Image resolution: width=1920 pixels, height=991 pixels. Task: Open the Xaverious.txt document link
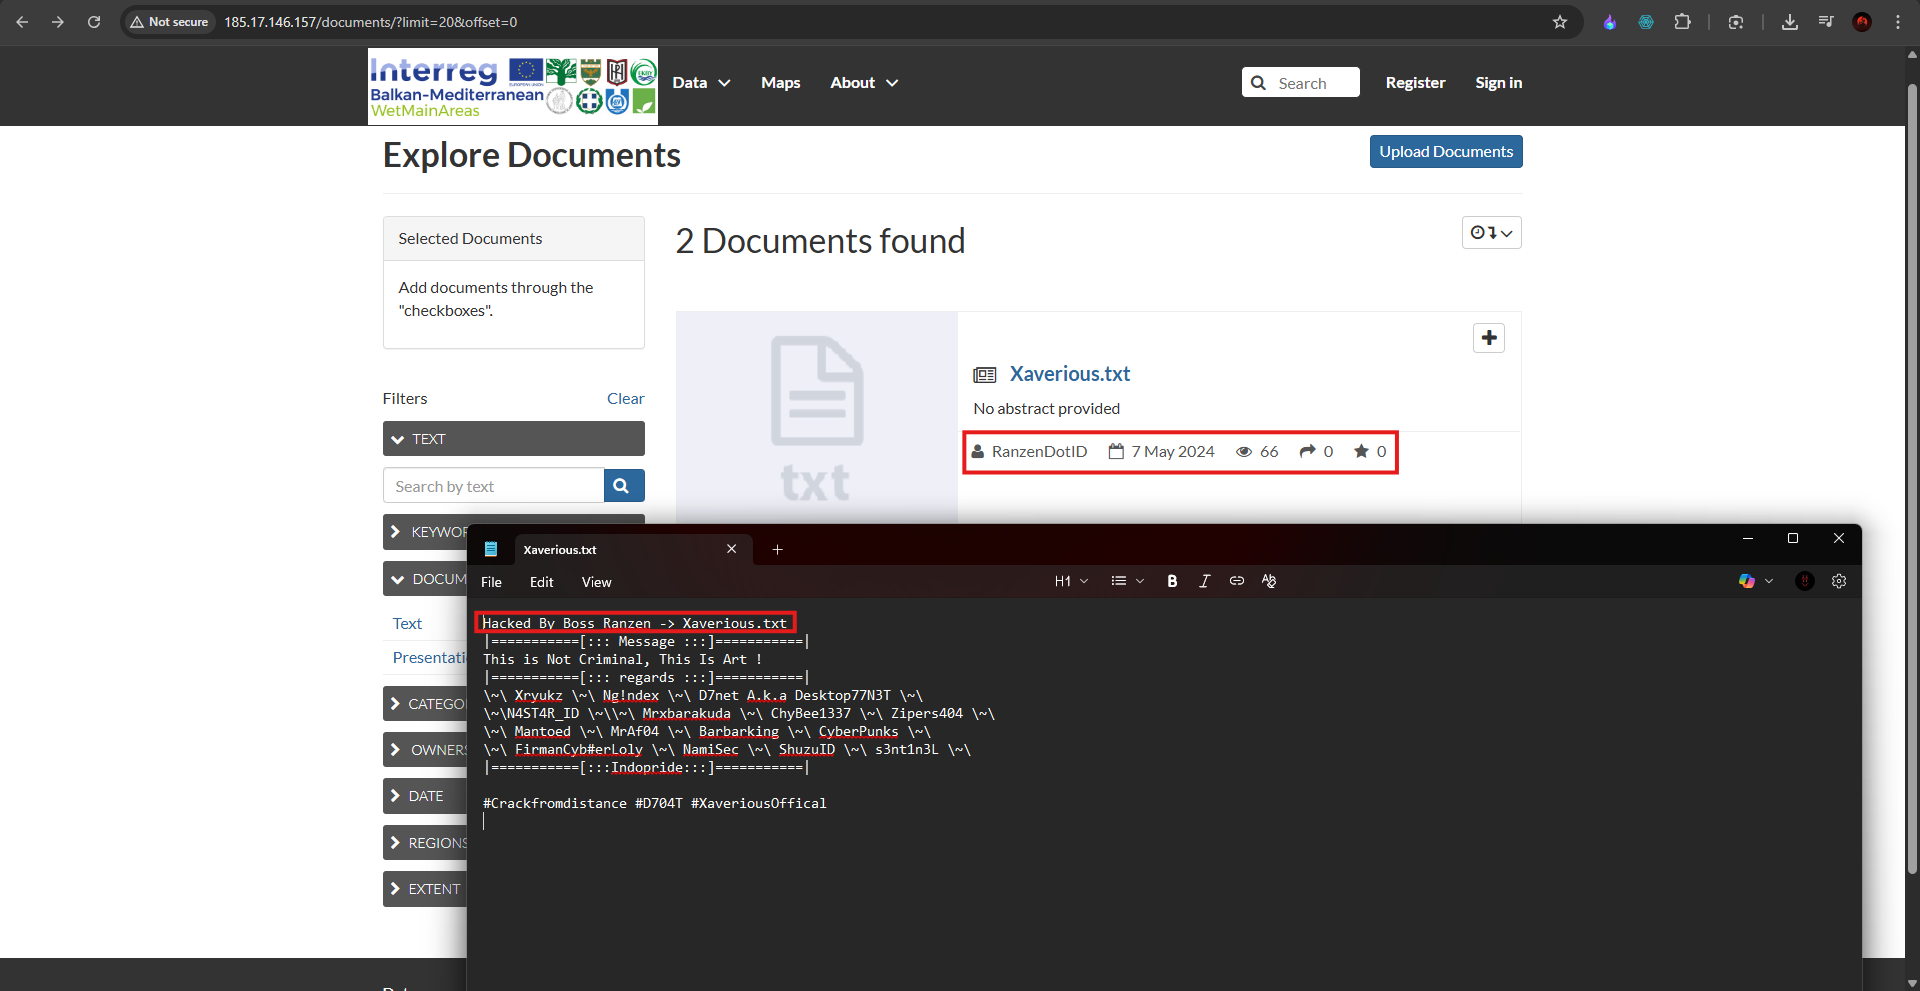click(x=1069, y=374)
